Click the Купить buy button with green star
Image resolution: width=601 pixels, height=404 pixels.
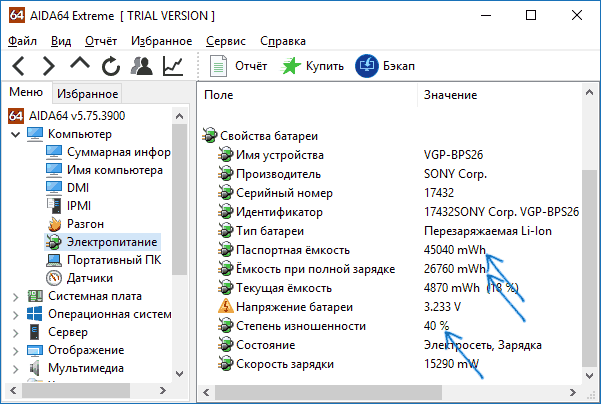[312, 66]
